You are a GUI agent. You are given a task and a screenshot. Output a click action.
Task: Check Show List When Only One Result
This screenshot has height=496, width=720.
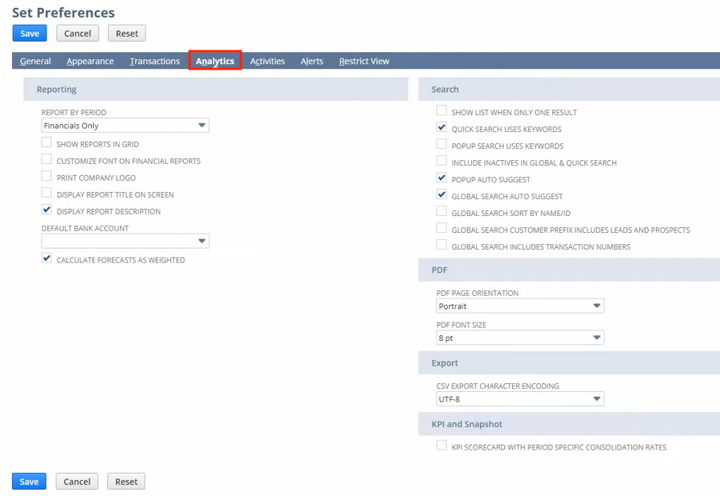pyautogui.click(x=441, y=111)
